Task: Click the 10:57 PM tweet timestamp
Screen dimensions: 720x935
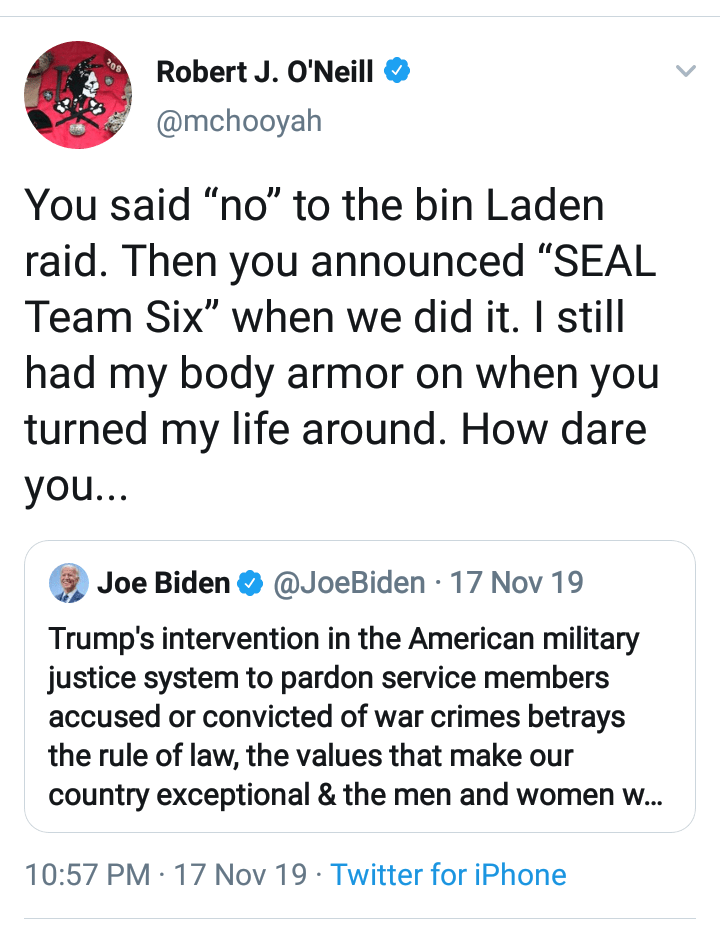Action: [x=88, y=875]
